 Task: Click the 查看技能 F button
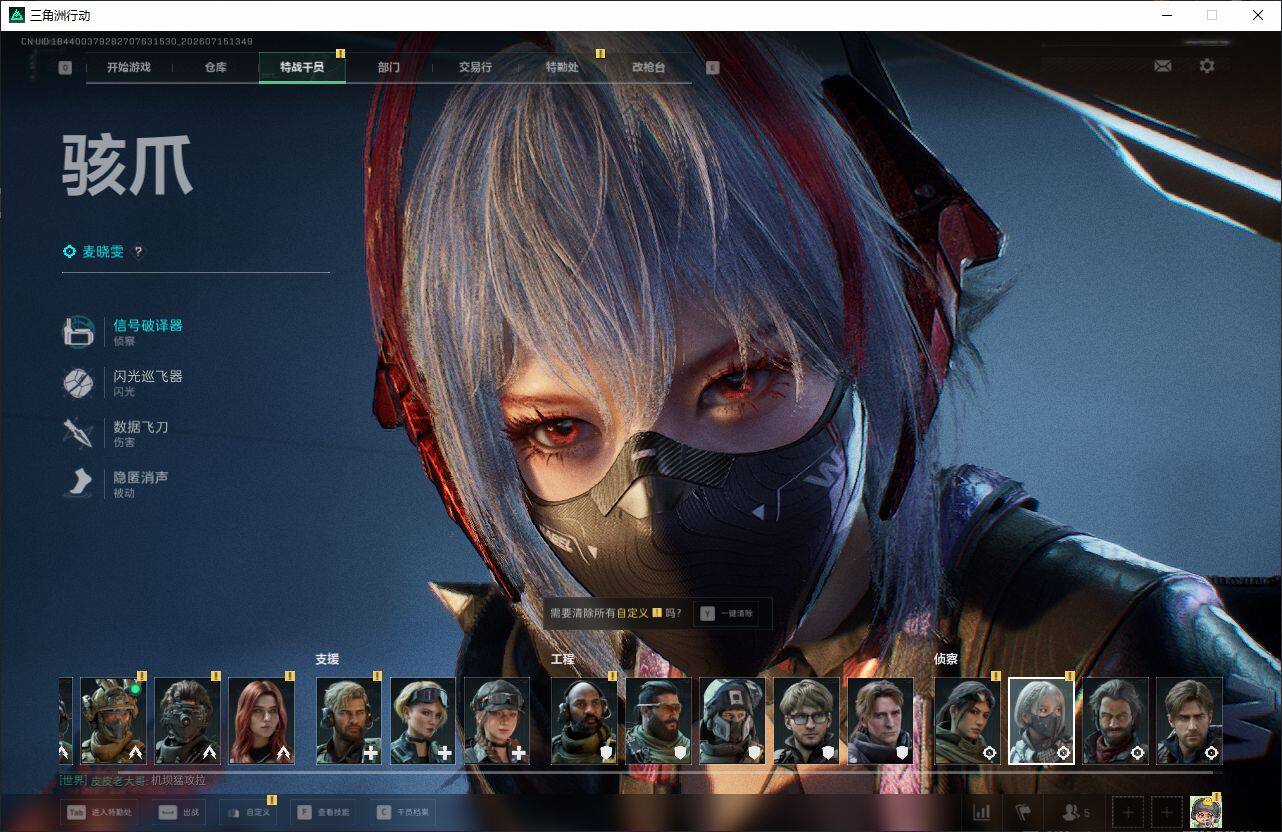pos(323,813)
